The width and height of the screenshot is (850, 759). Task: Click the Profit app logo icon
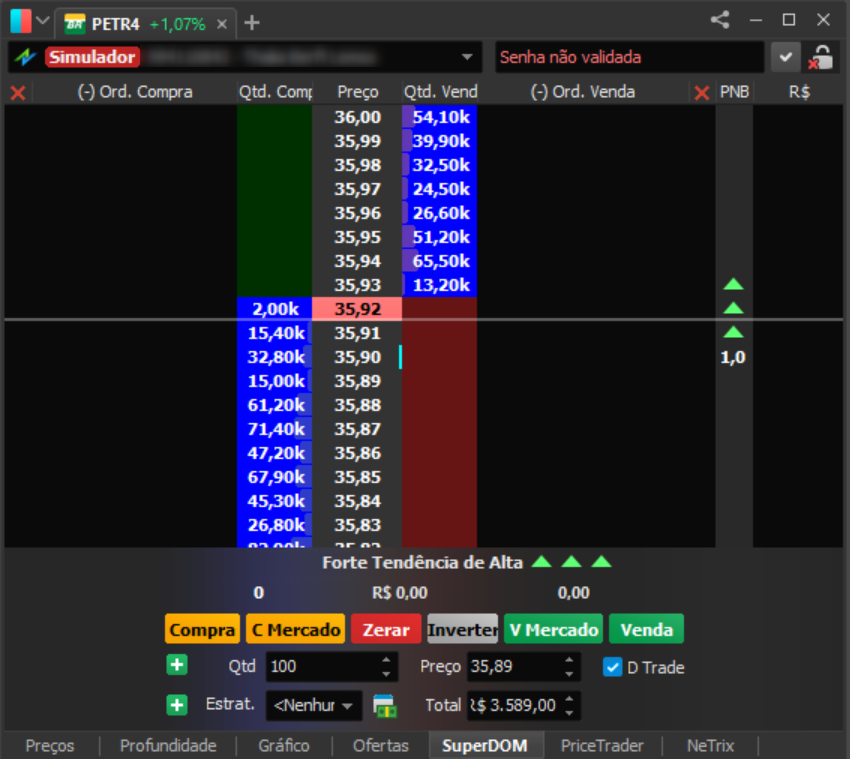(21, 22)
